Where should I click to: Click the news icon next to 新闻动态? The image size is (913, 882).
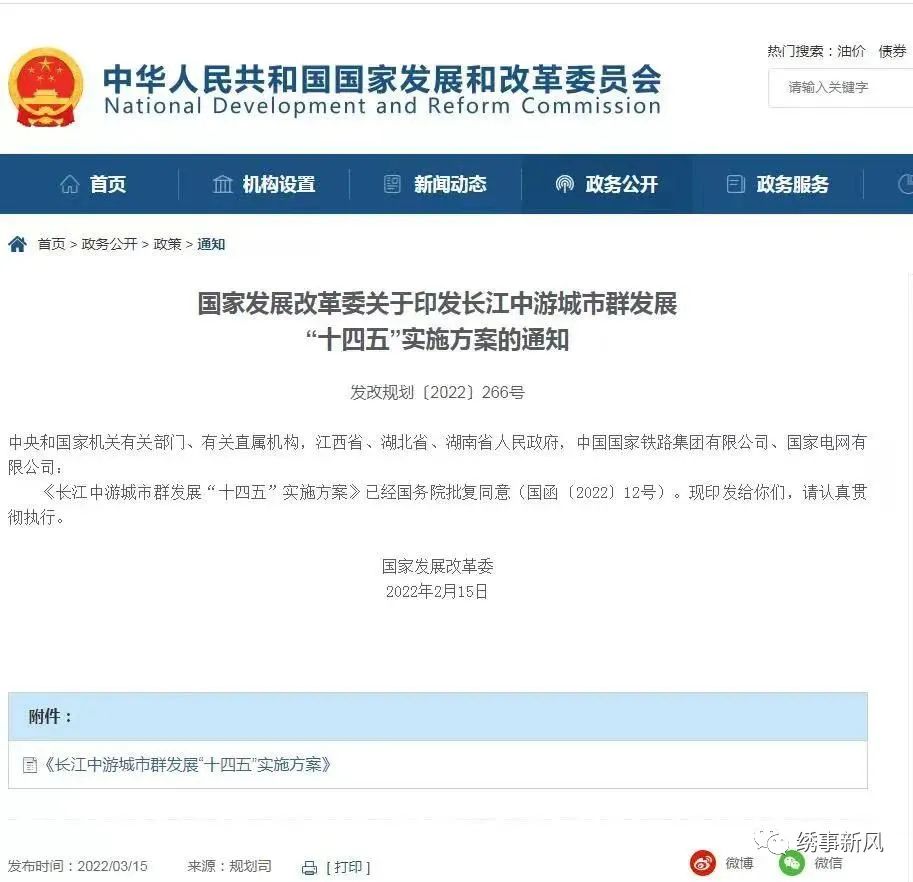click(392, 184)
